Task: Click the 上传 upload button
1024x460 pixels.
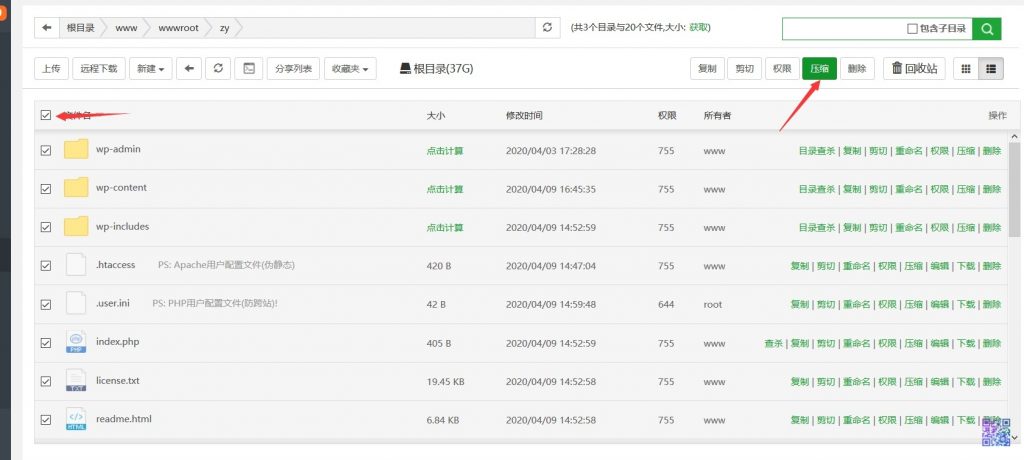Action: click(x=52, y=69)
